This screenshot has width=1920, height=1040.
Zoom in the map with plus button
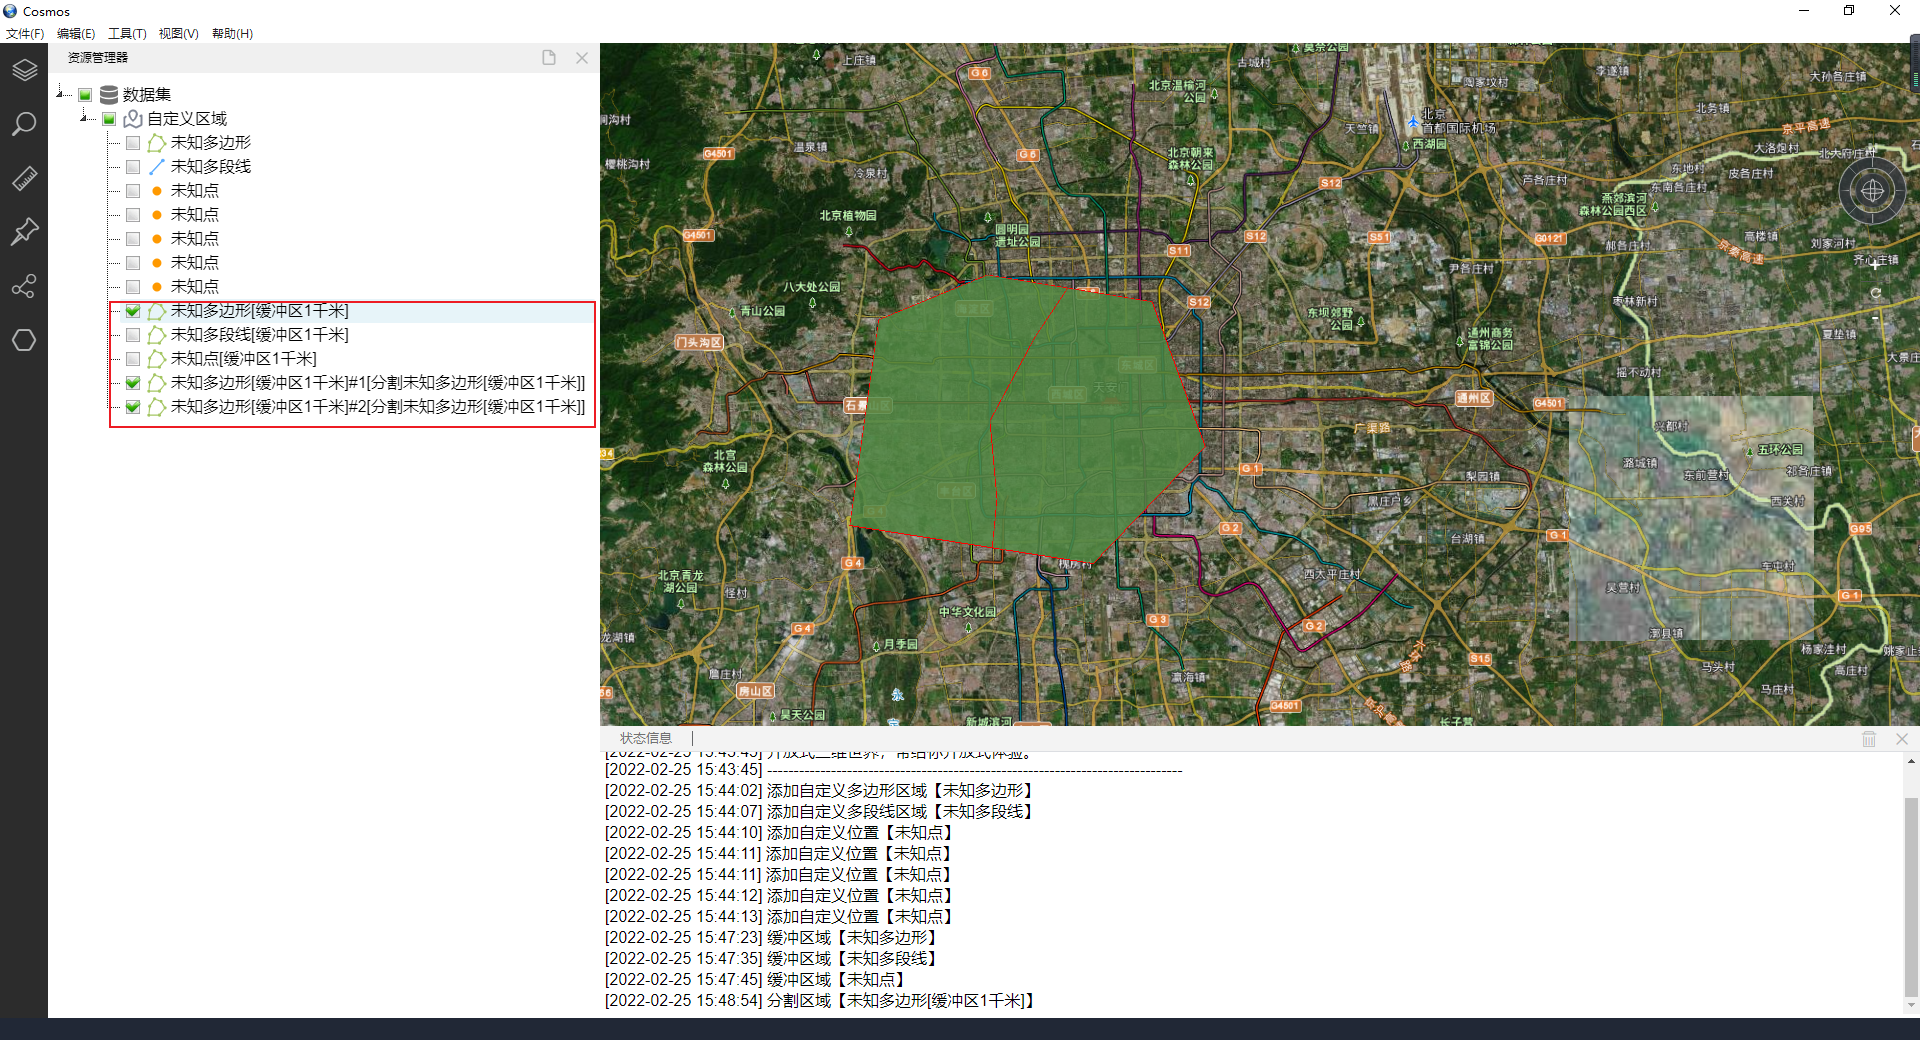[1875, 262]
